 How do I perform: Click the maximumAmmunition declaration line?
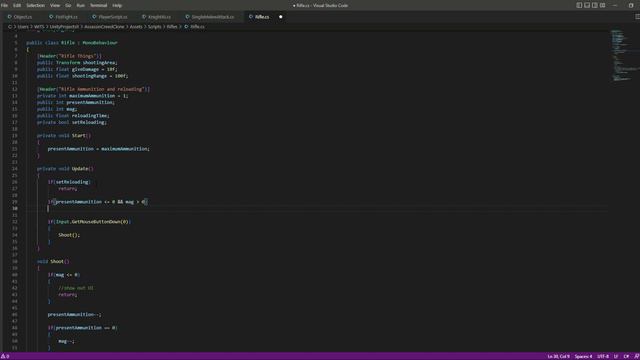point(82,96)
